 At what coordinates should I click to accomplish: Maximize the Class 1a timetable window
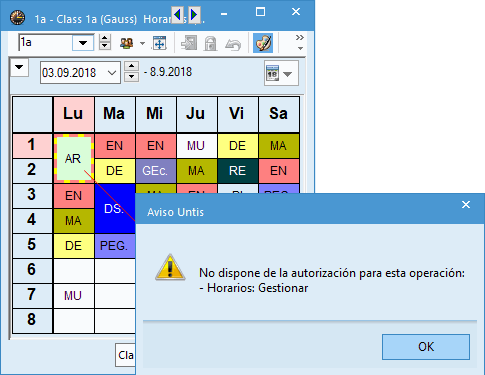tap(260, 12)
